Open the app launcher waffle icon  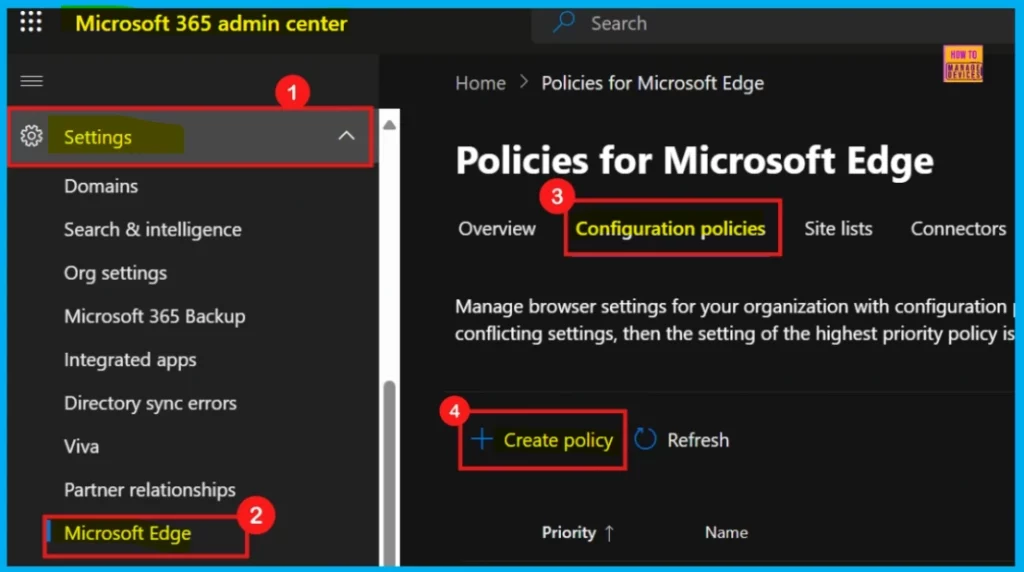(x=31, y=22)
